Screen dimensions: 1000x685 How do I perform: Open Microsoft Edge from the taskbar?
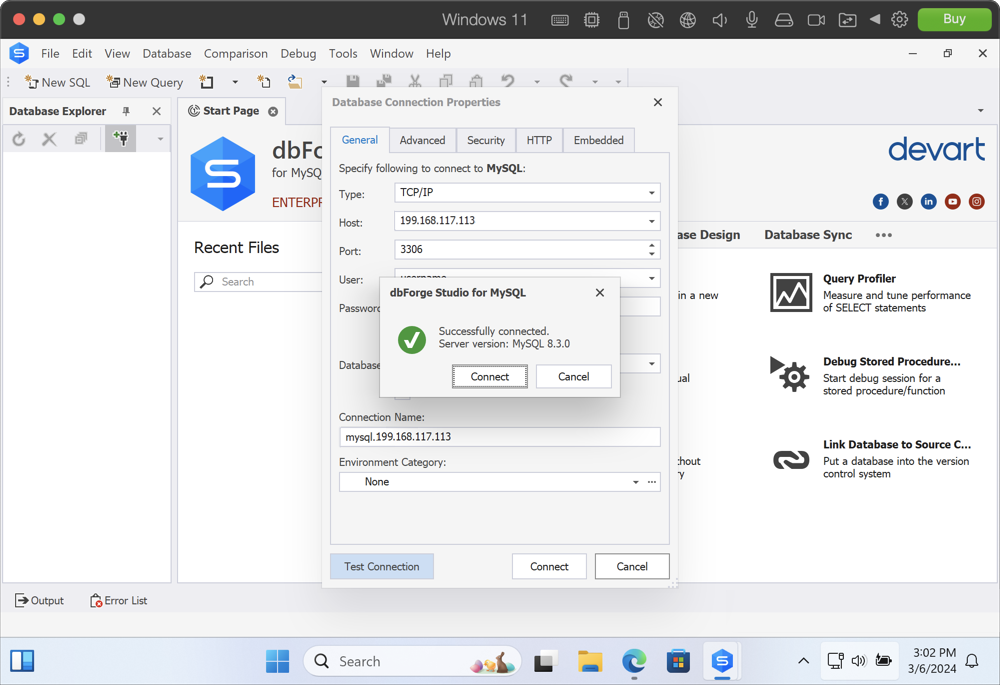point(634,661)
